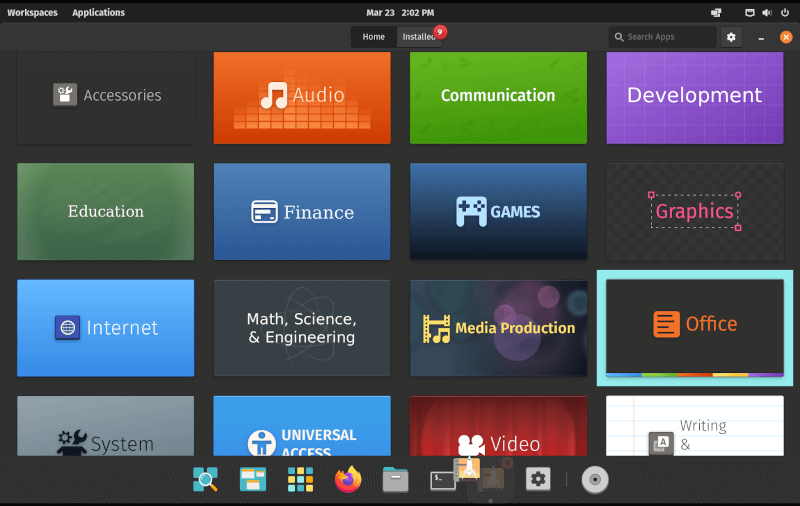Screen dimensions: 800x506
Task: Switch to the Installed tab
Action: coord(419,37)
